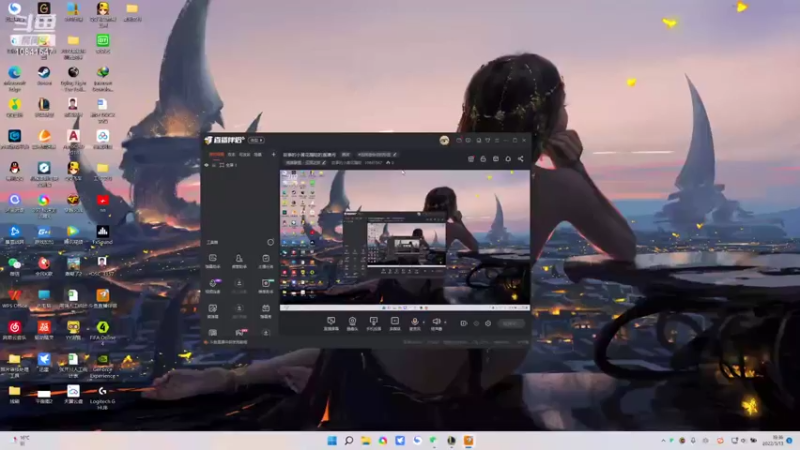Click the refresh icon beside the toolbox heading
The image size is (800, 450).
point(270,242)
